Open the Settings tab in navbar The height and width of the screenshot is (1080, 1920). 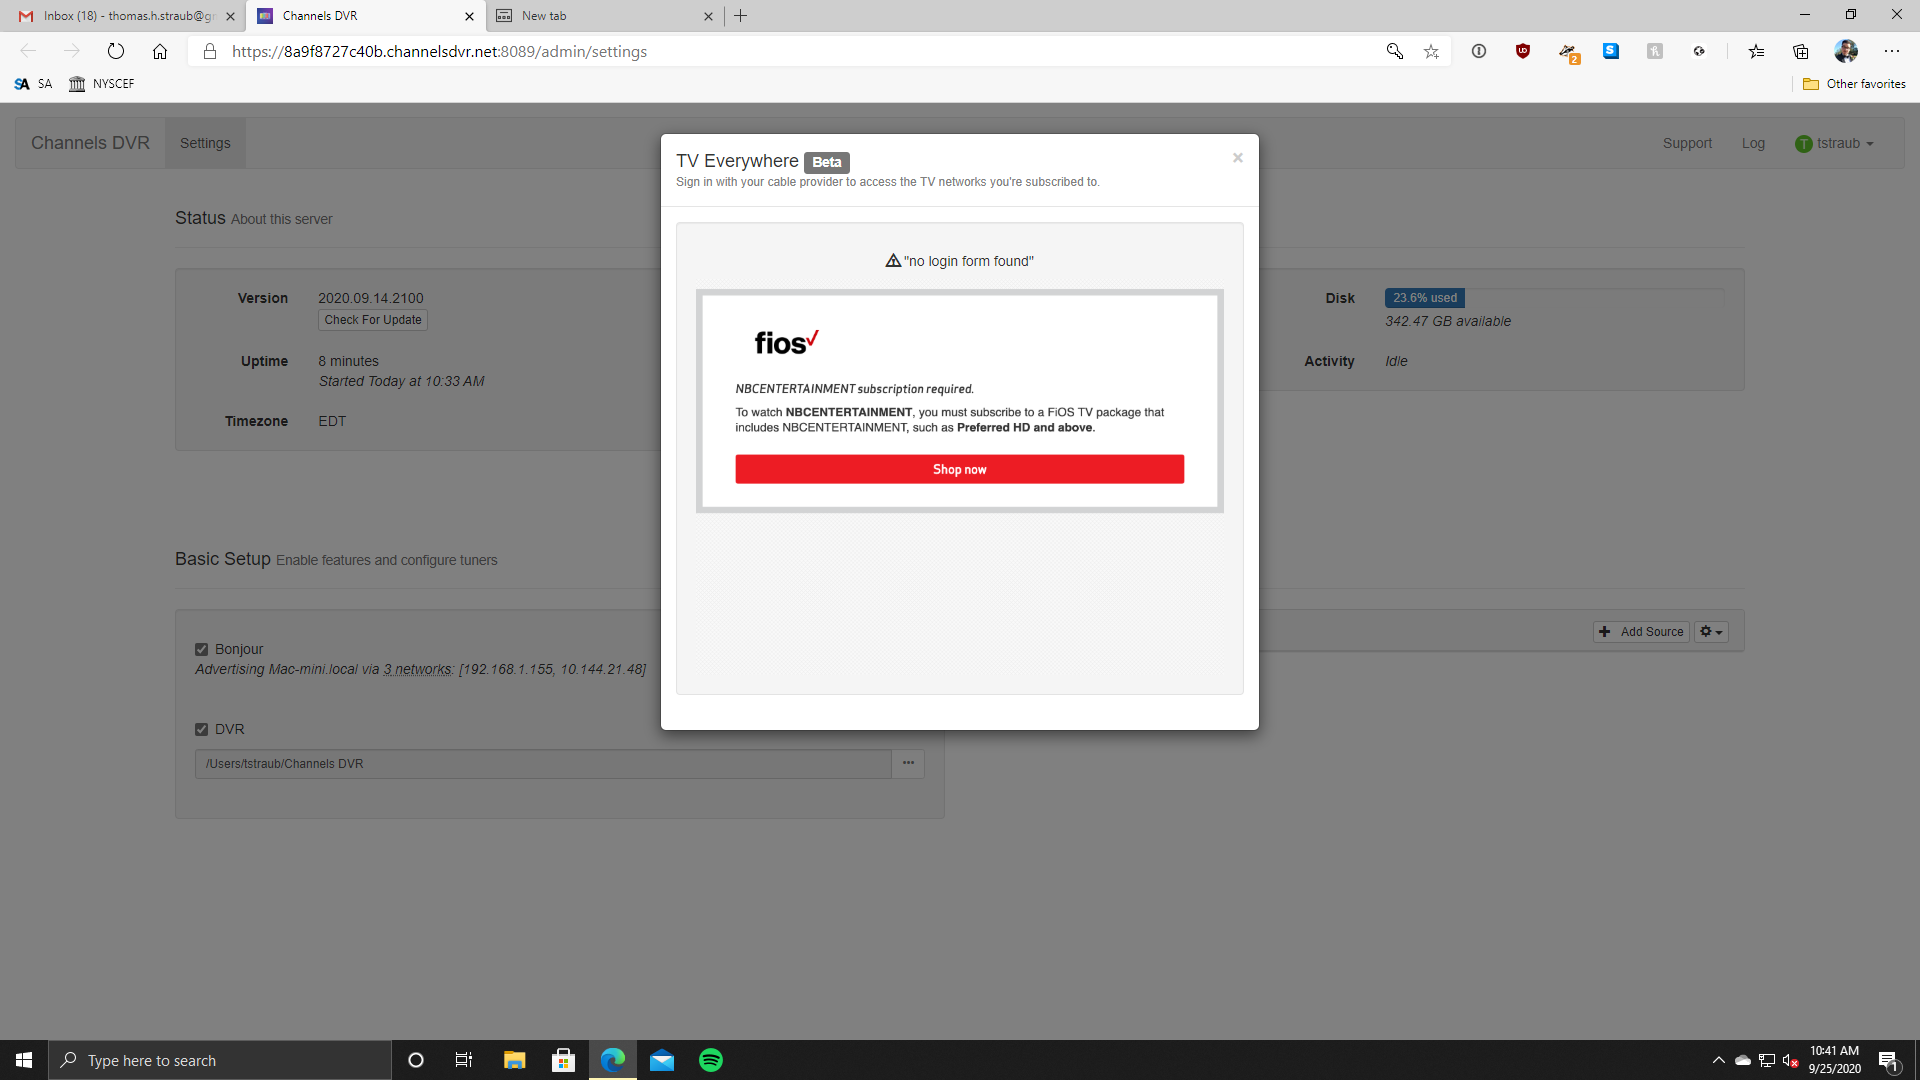[x=205, y=143]
